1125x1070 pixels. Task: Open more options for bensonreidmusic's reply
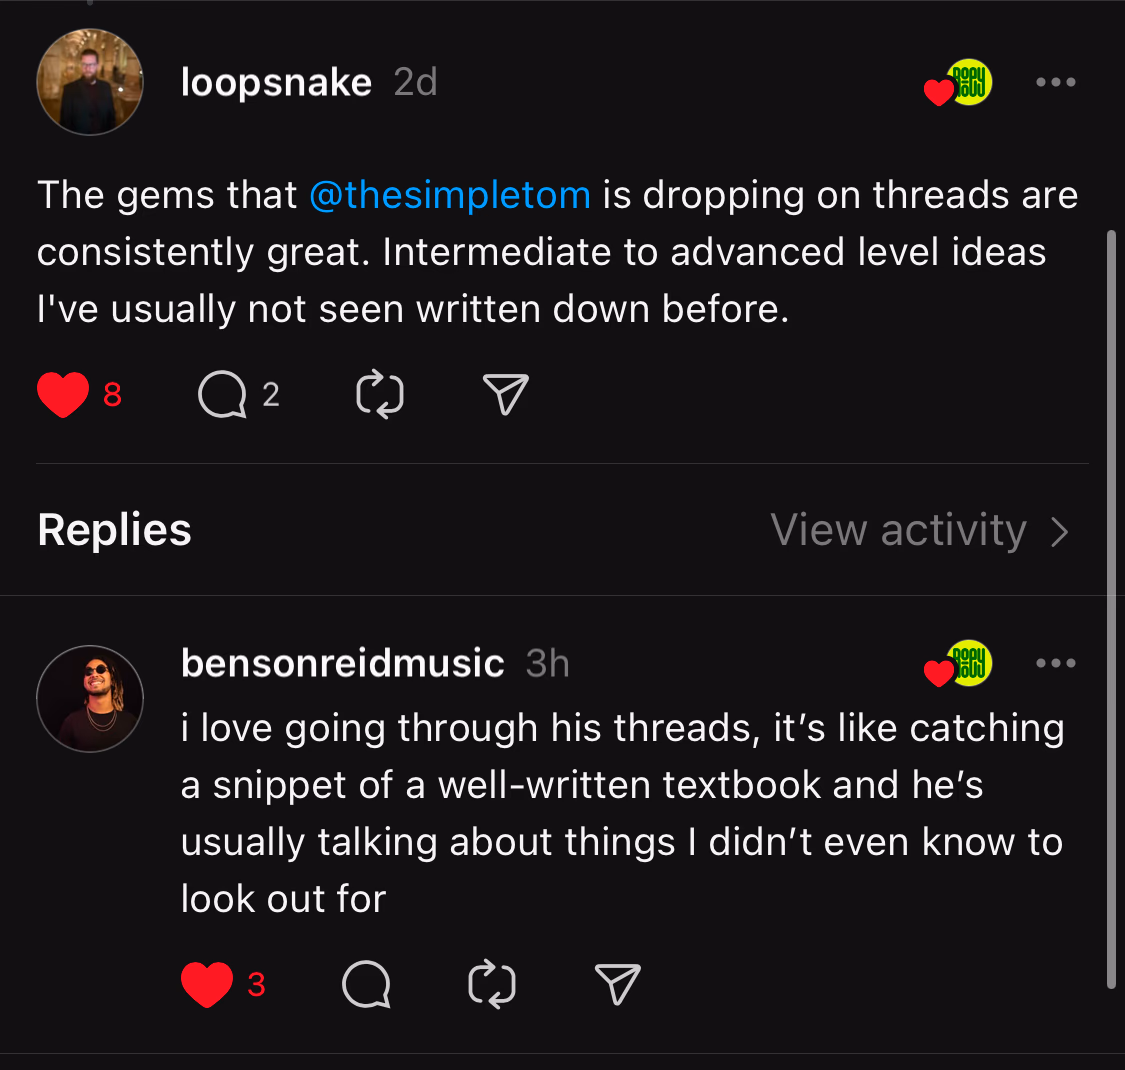pos(1056,663)
